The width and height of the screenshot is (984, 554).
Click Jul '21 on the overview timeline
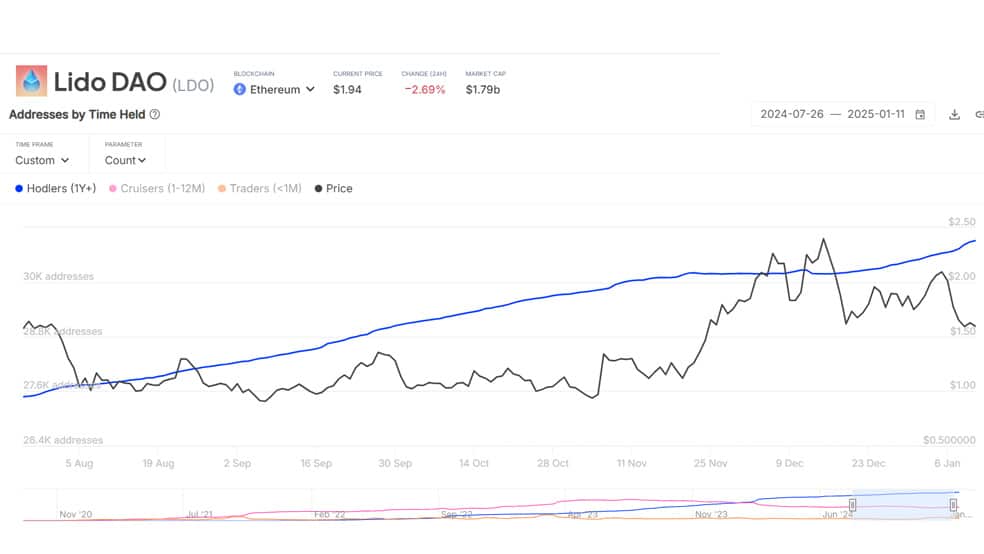tap(200, 514)
